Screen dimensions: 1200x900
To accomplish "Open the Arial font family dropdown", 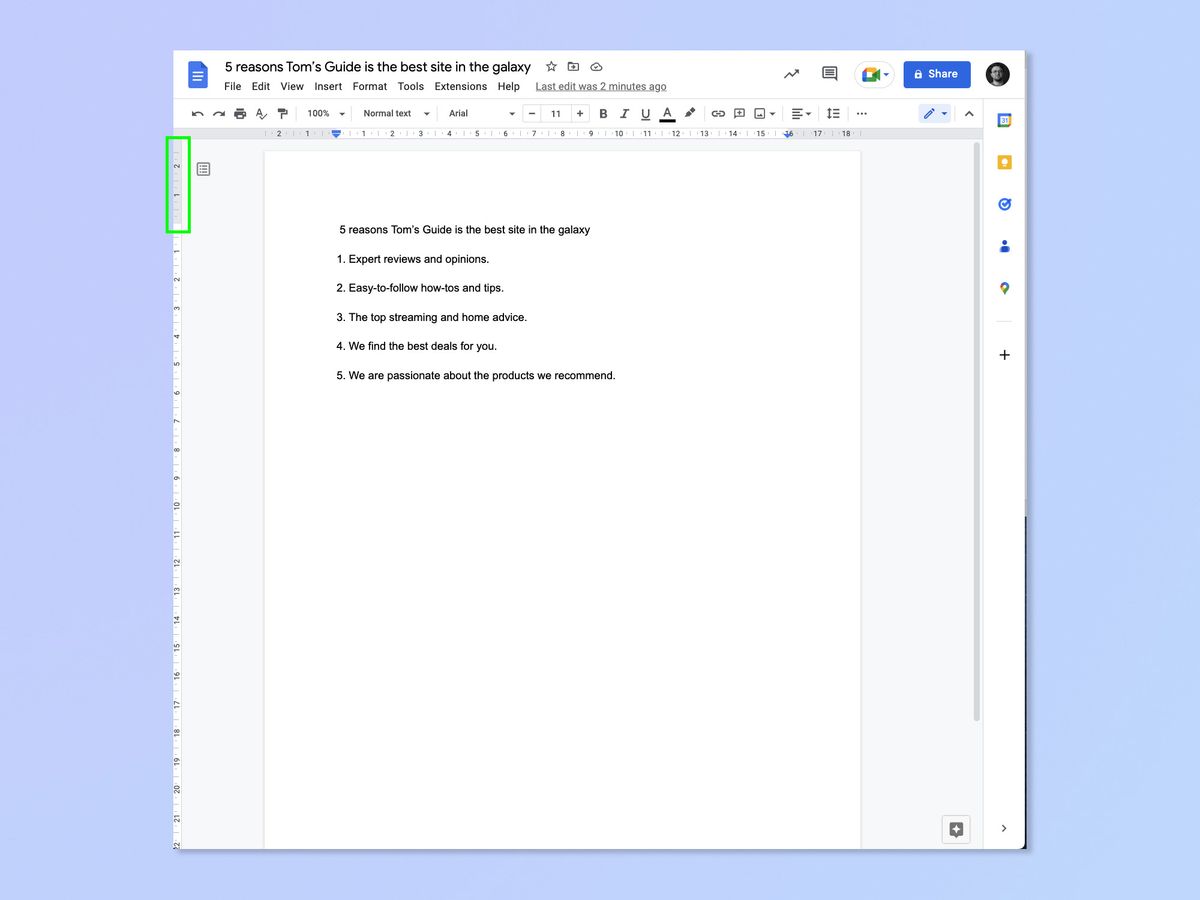I will click(478, 113).
